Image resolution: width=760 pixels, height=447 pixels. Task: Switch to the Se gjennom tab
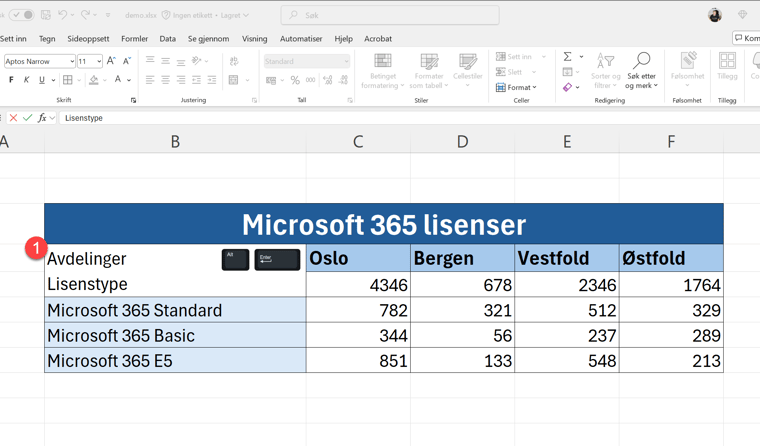click(x=208, y=39)
